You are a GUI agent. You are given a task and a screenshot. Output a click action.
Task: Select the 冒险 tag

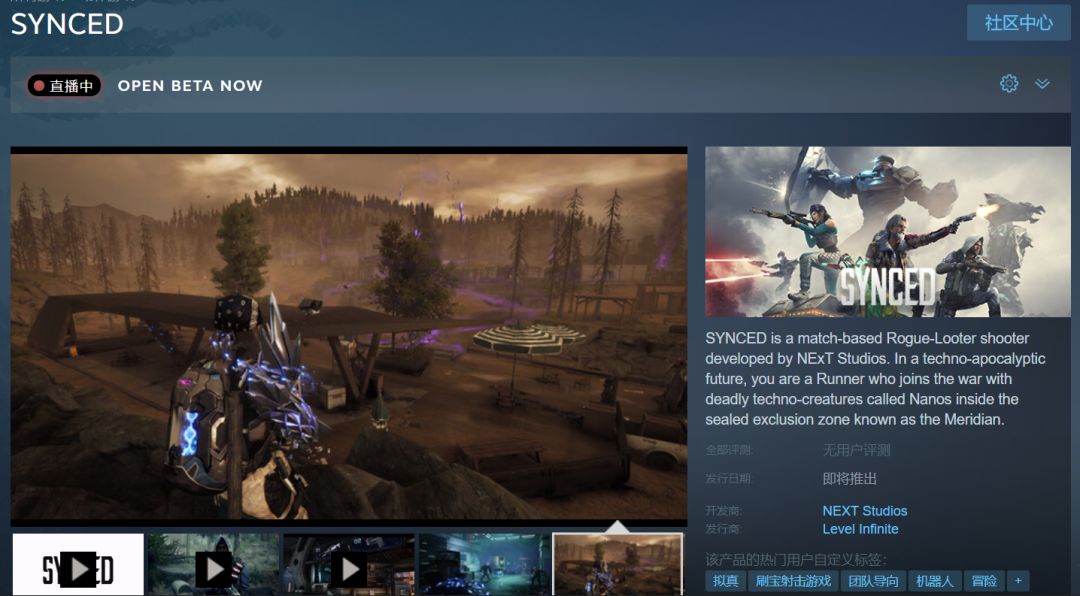coord(984,581)
